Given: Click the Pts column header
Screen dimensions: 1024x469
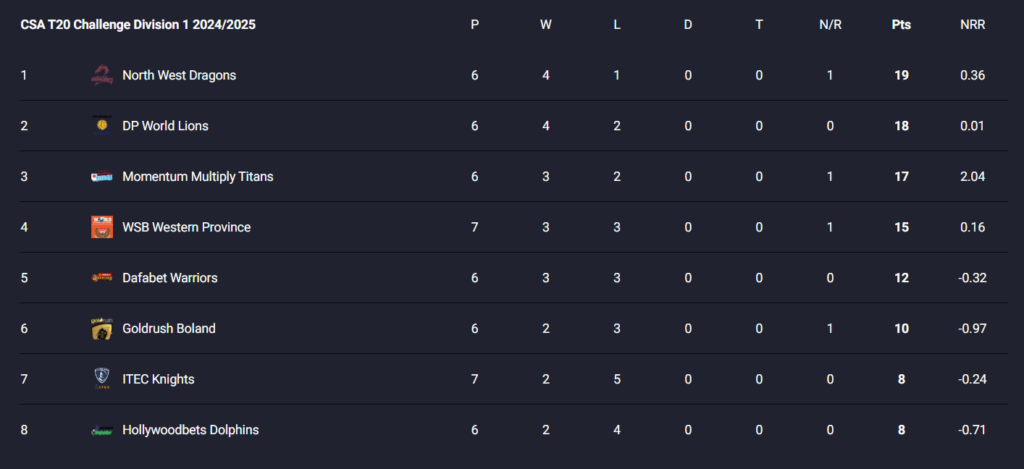Looking at the screenshot, I should point(901,25).
